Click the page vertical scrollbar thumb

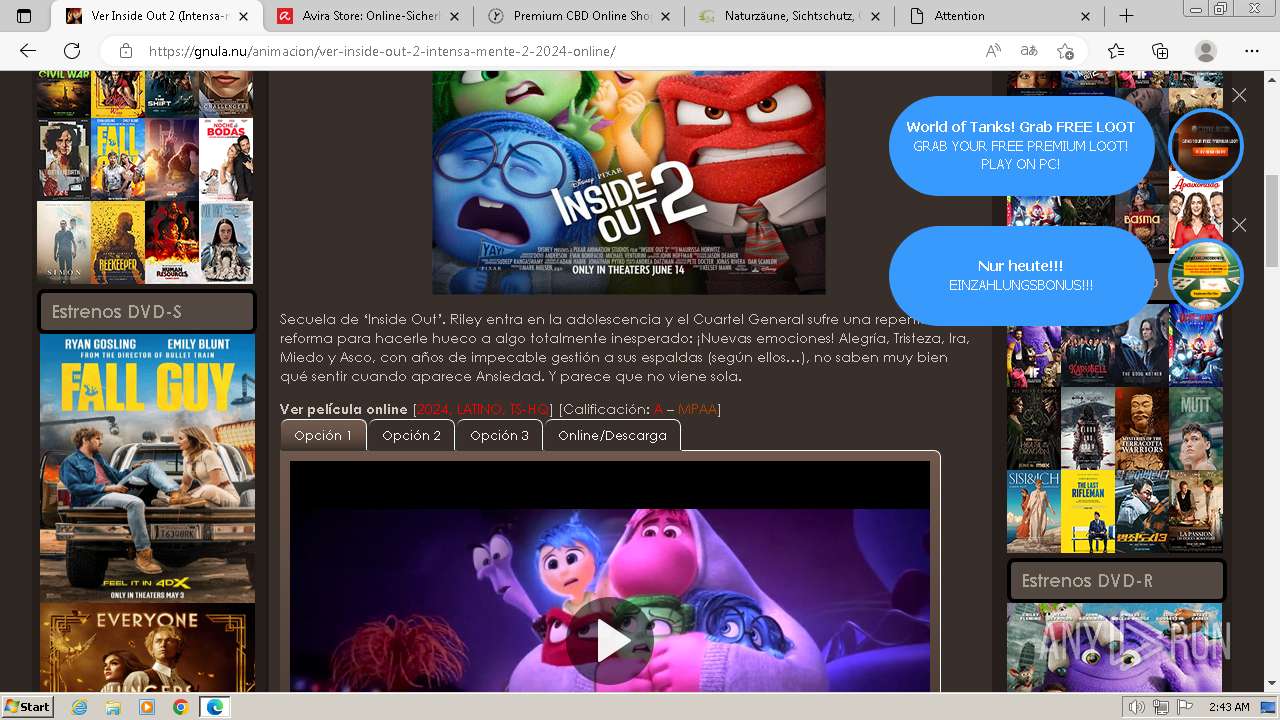click(1271, 221)
